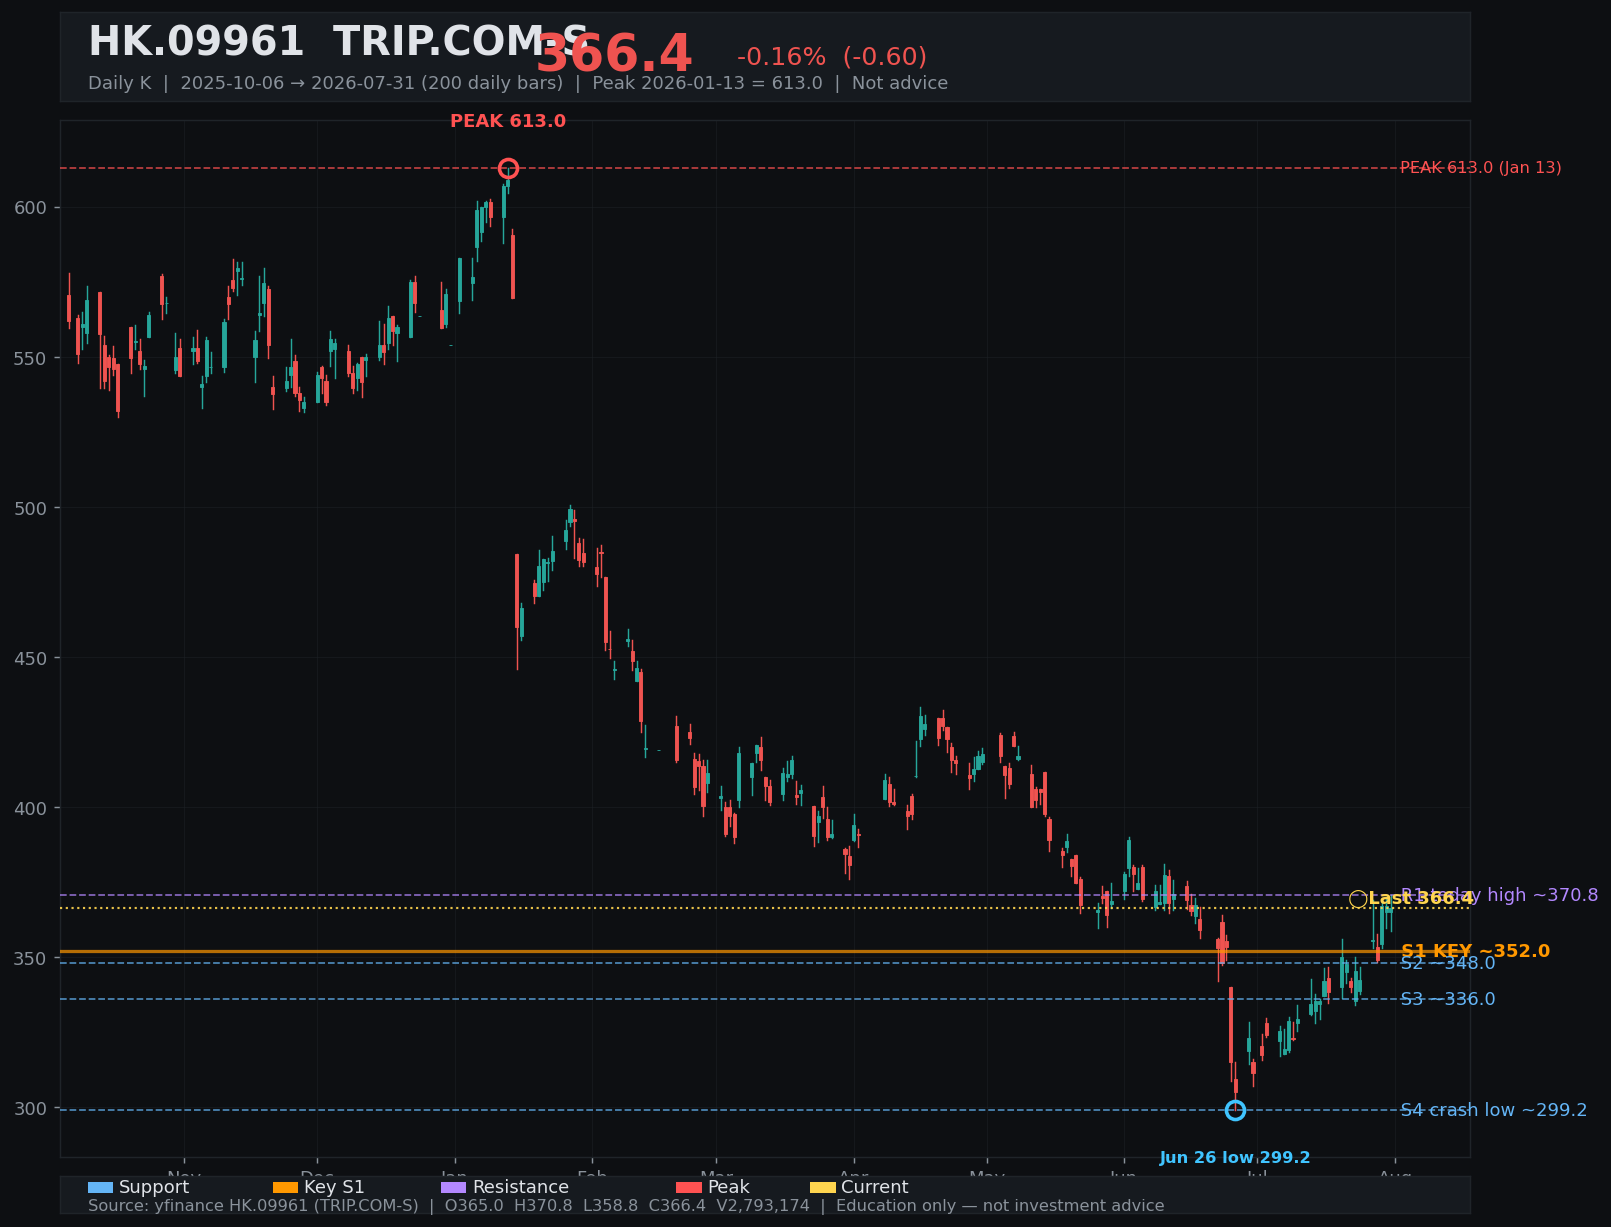Click the 550 y-axis tick label
This screenshot has height=1227, width=1611.
(32, 358)
